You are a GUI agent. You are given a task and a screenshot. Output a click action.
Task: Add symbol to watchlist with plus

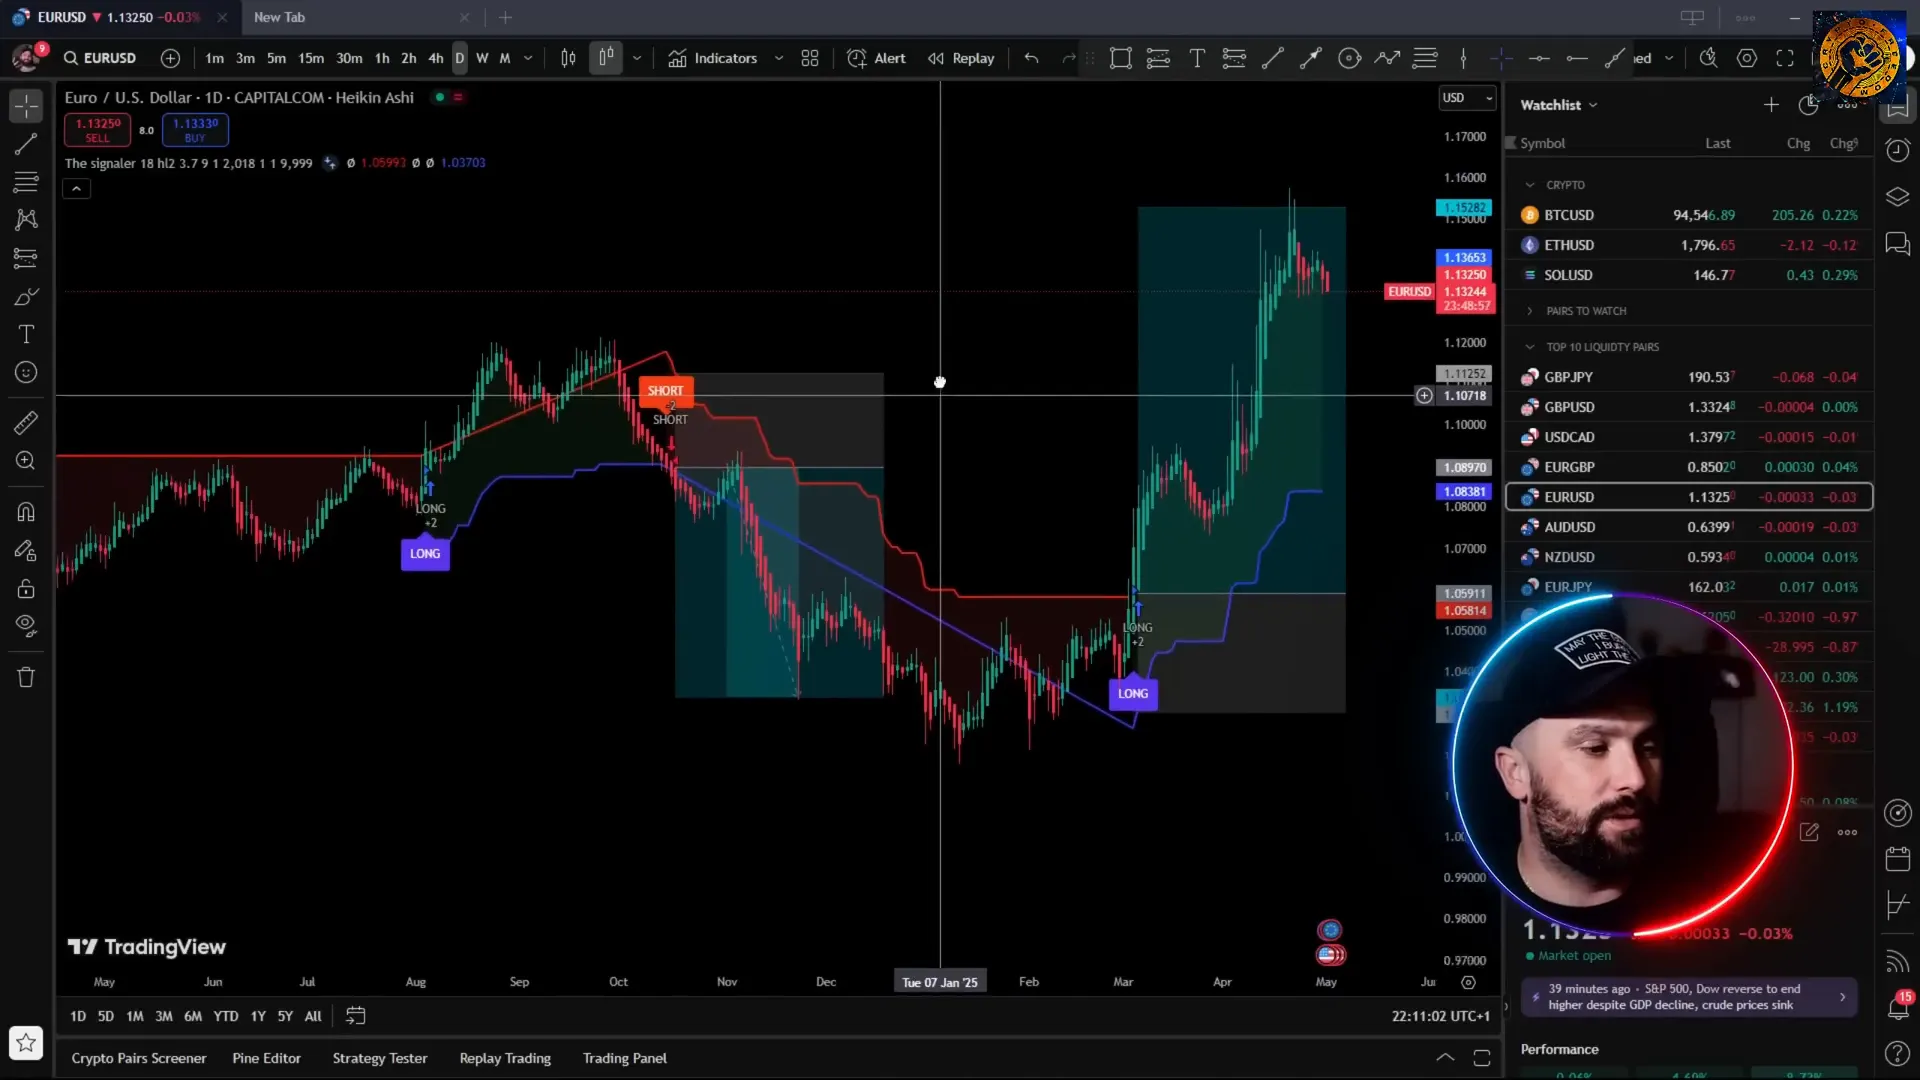point(1771,105)
